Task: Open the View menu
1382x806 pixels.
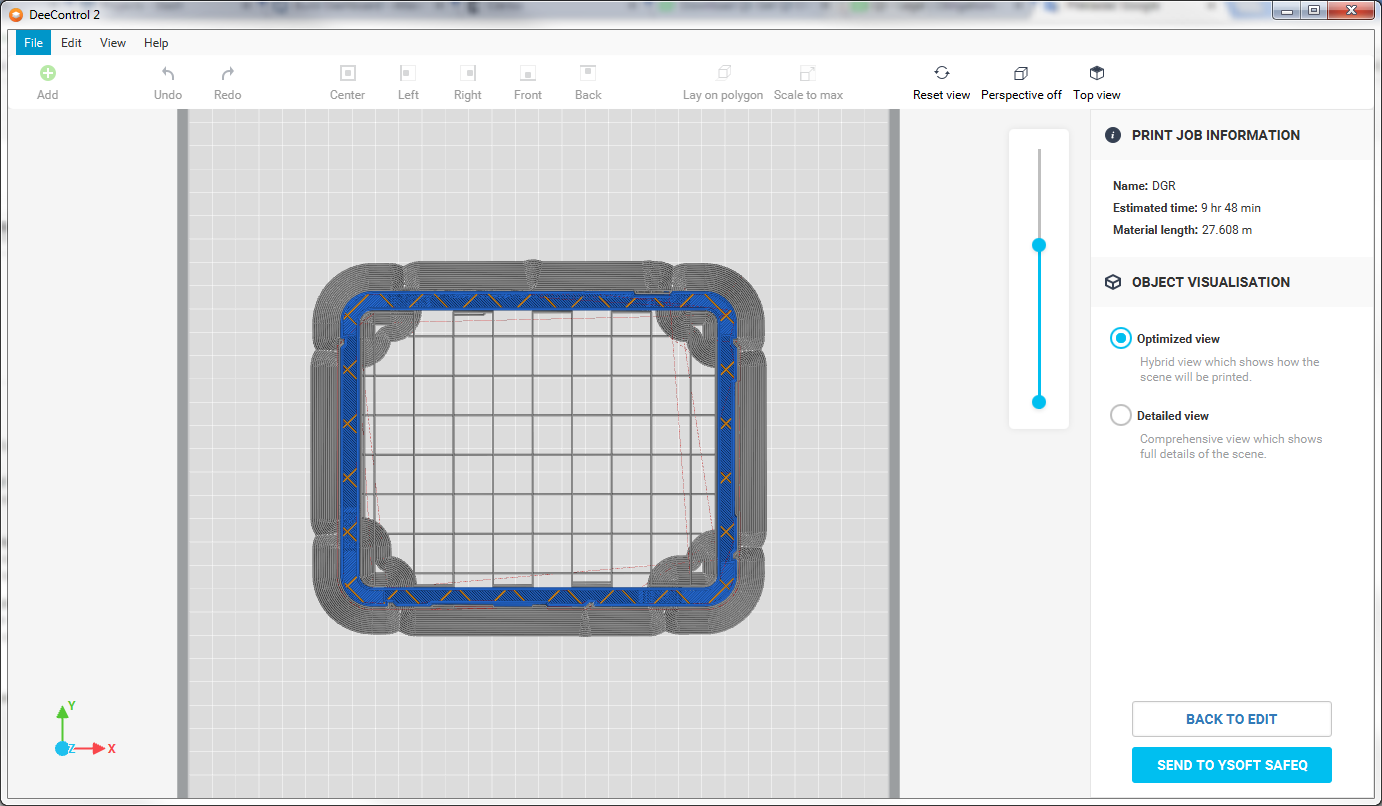Action: (x=113, y=43)
